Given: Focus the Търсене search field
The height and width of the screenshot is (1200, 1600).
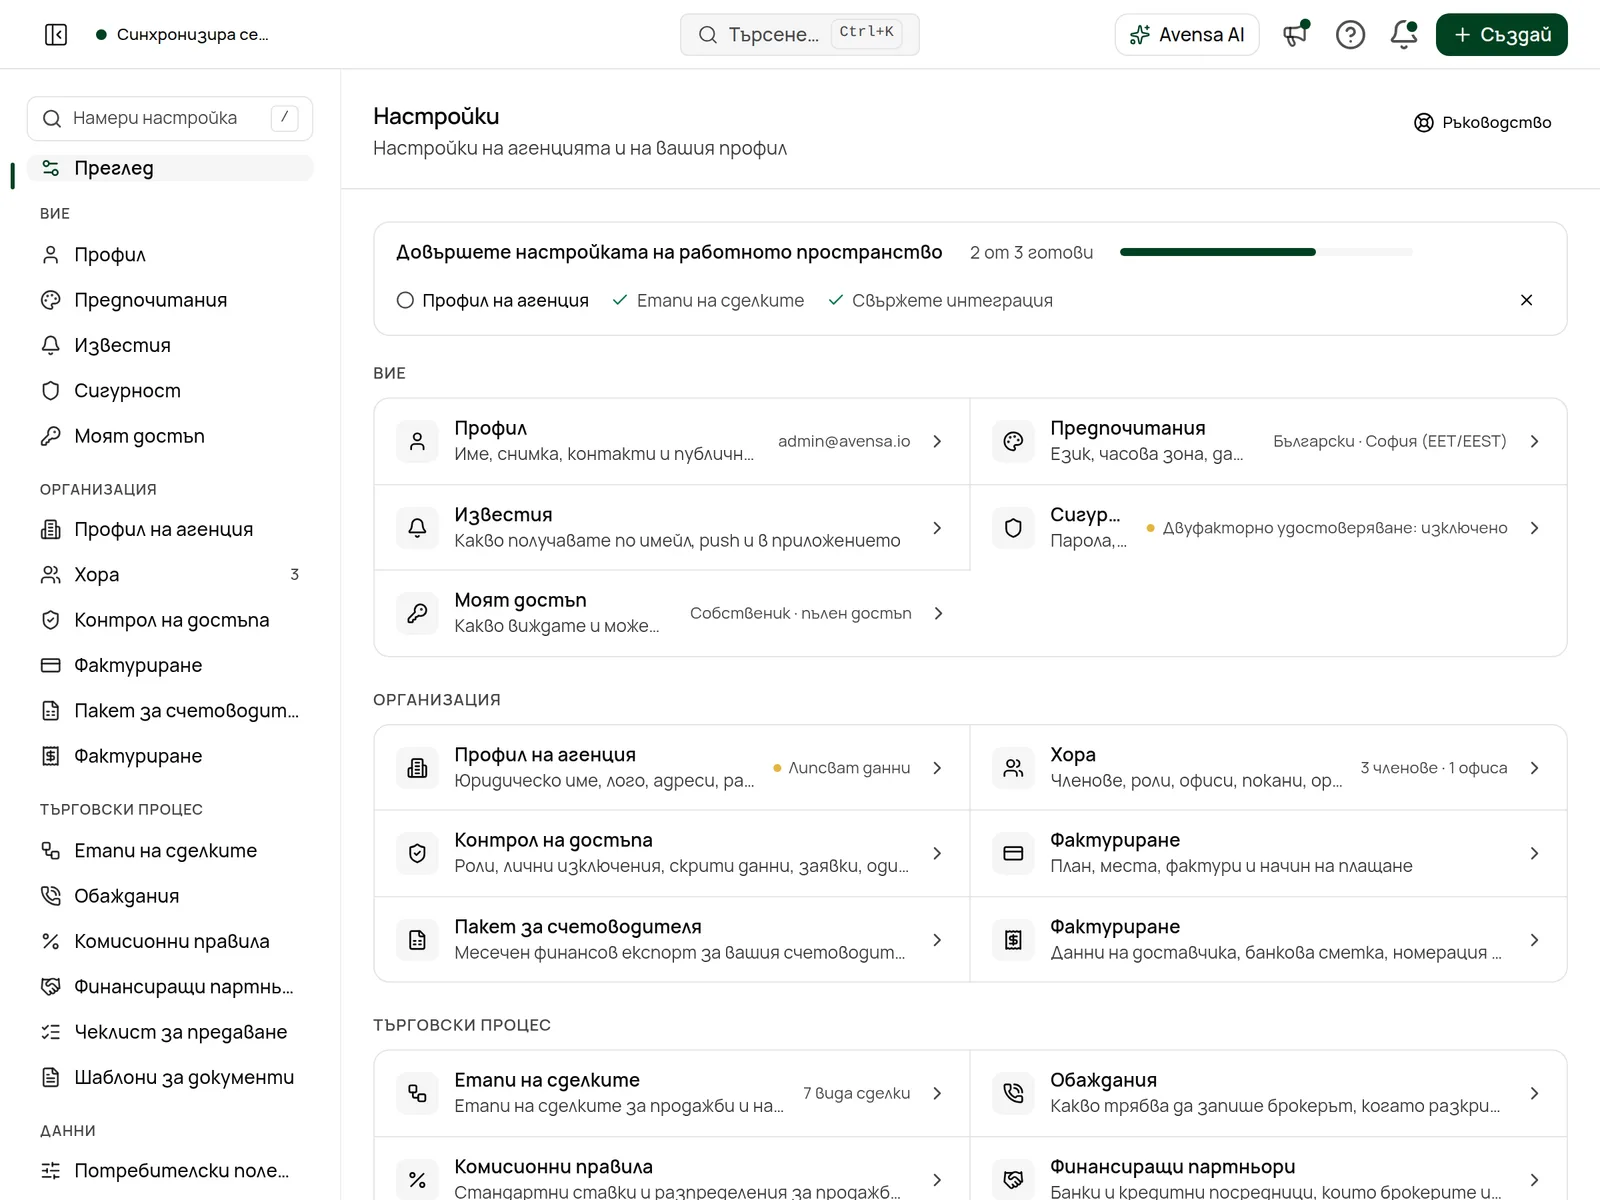Looking at the screenshot, I should click(800, 35).
